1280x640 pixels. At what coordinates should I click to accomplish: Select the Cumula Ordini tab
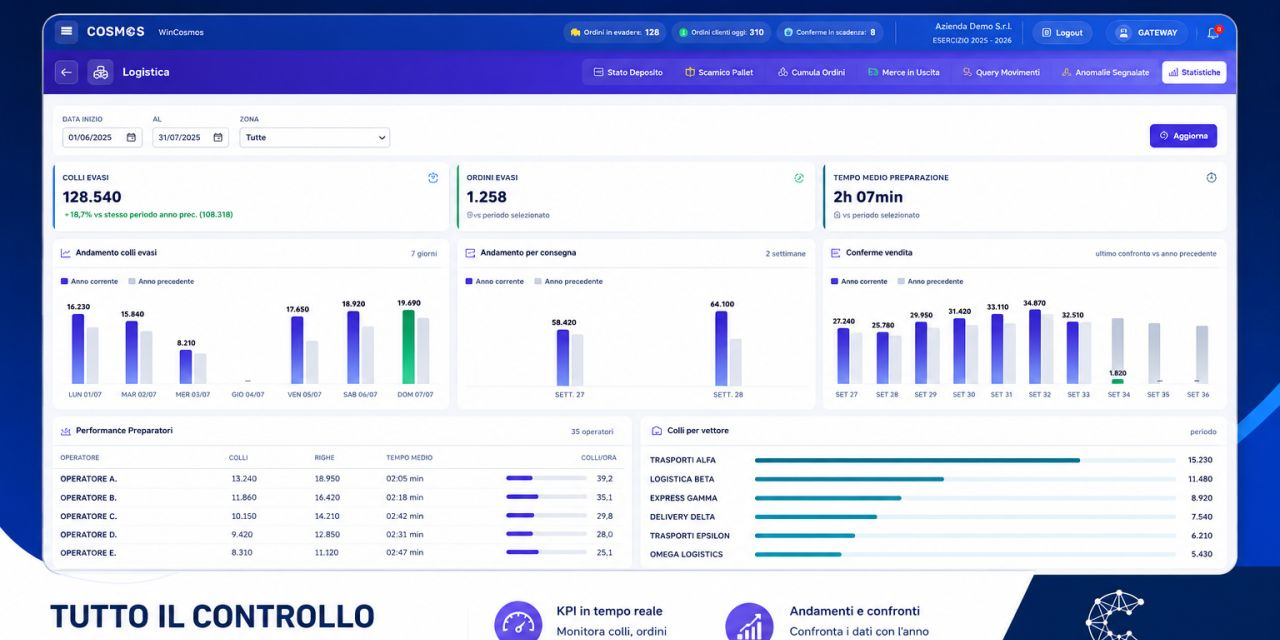[811, 72]
